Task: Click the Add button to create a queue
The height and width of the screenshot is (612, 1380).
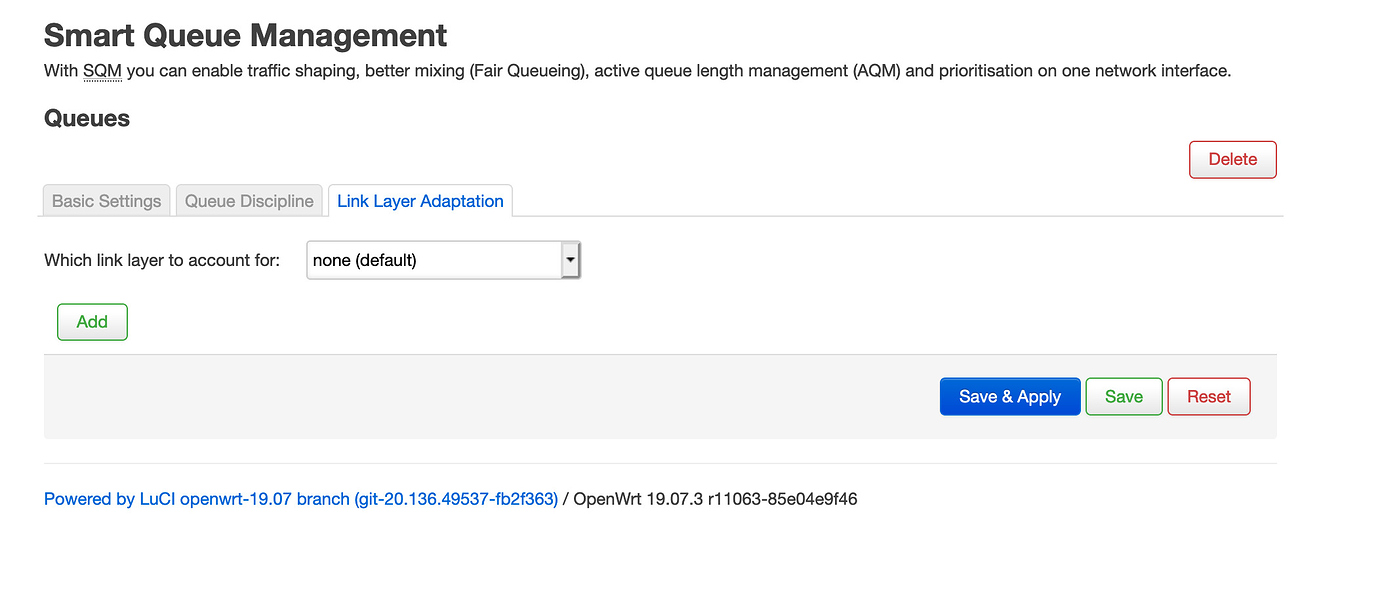Action: [92, 321]
